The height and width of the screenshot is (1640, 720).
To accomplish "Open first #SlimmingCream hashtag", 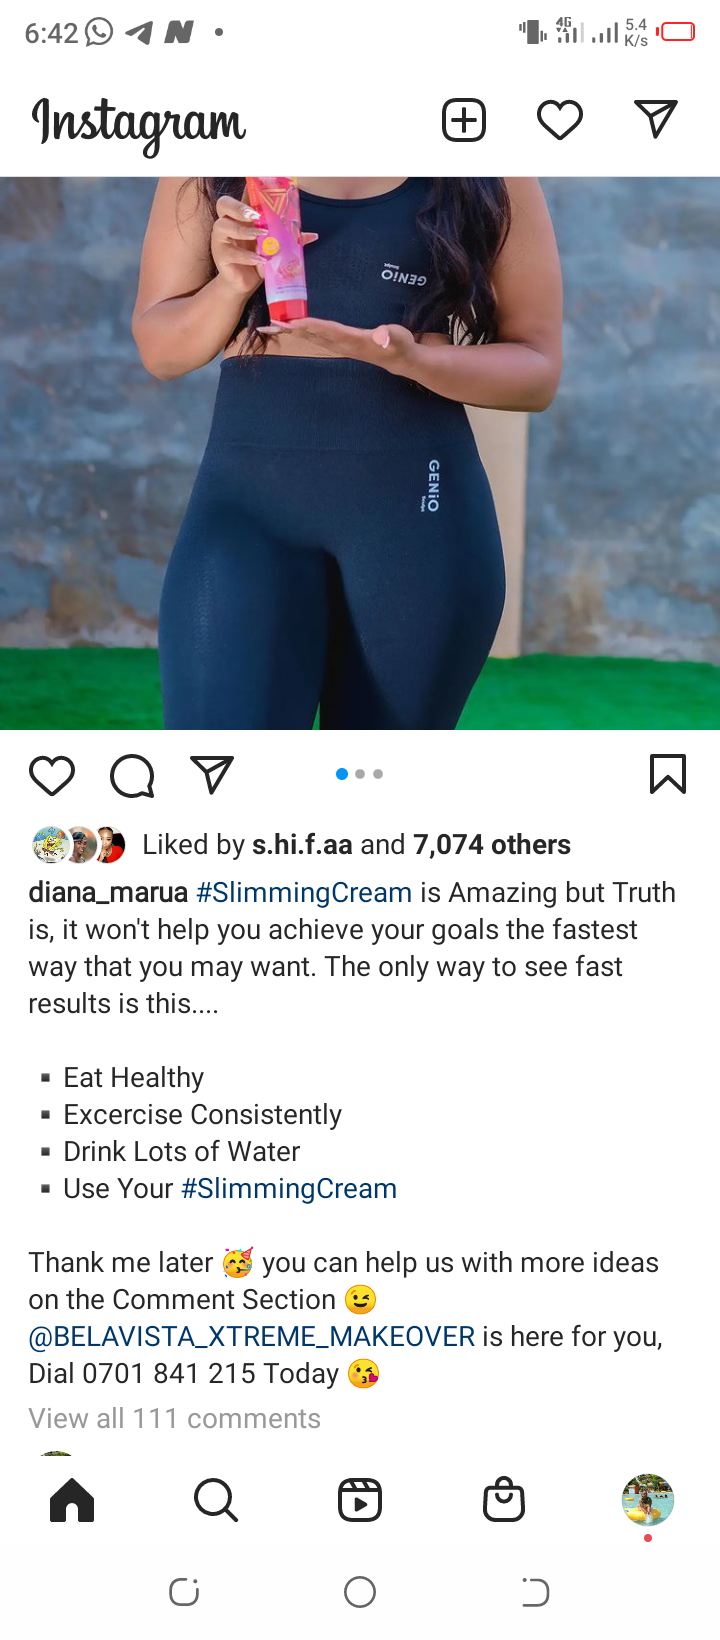I will click(304, 892).
